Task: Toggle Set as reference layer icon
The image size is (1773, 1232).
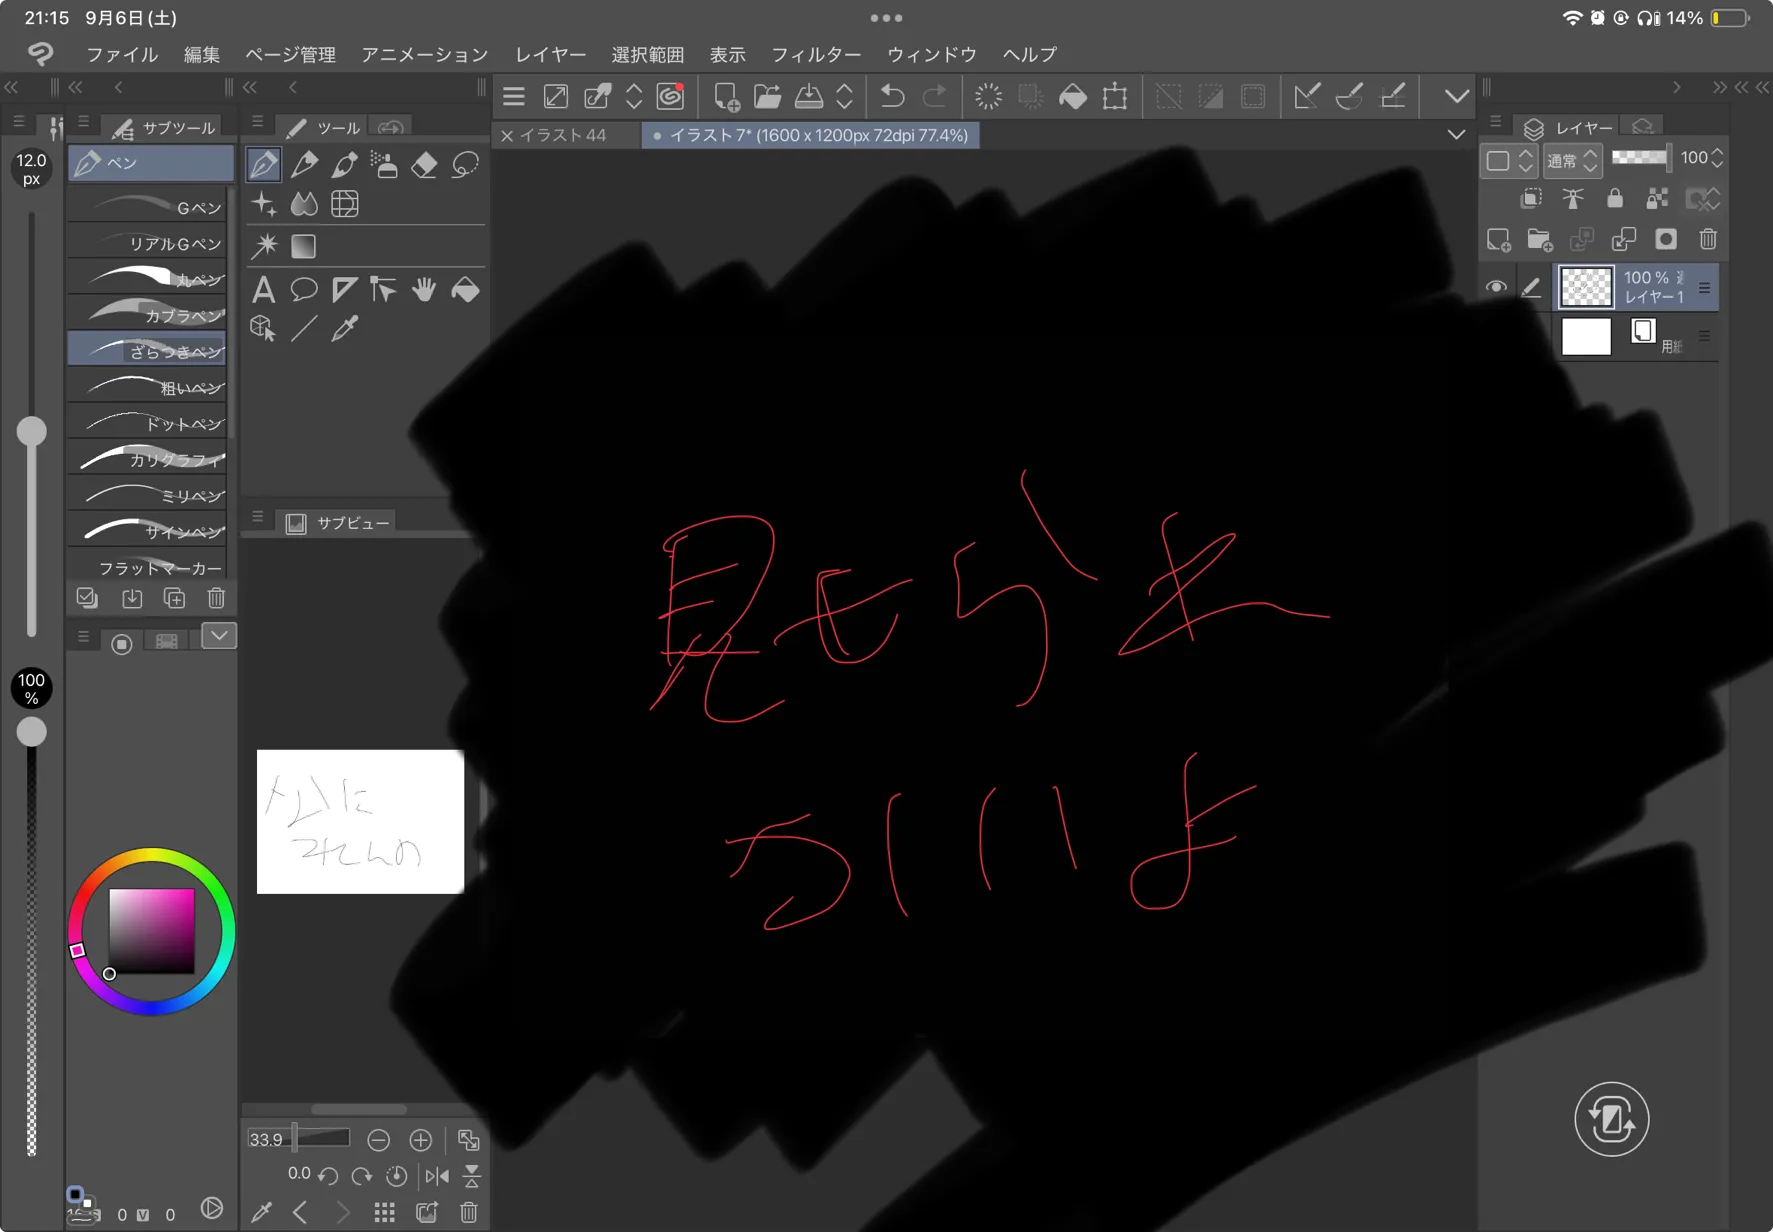Action: click(1573, 199)
